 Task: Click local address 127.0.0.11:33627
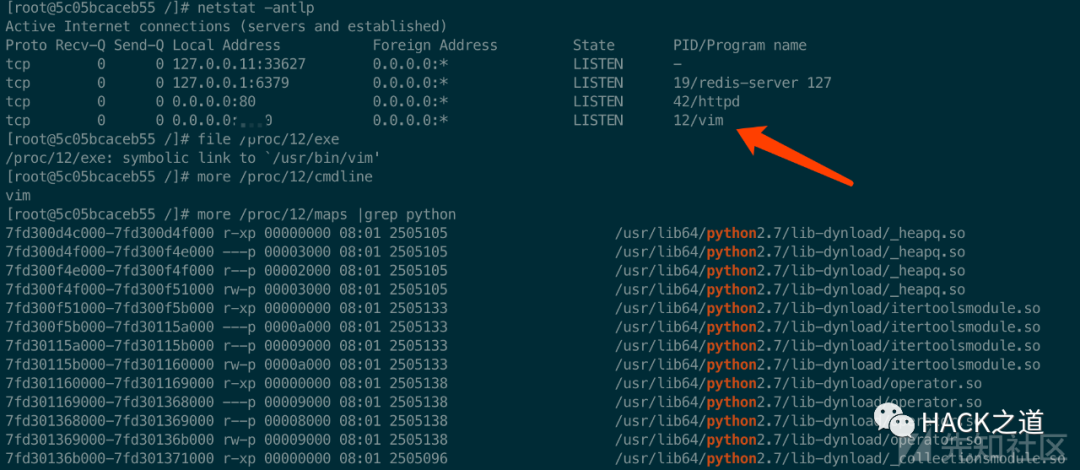238,64
